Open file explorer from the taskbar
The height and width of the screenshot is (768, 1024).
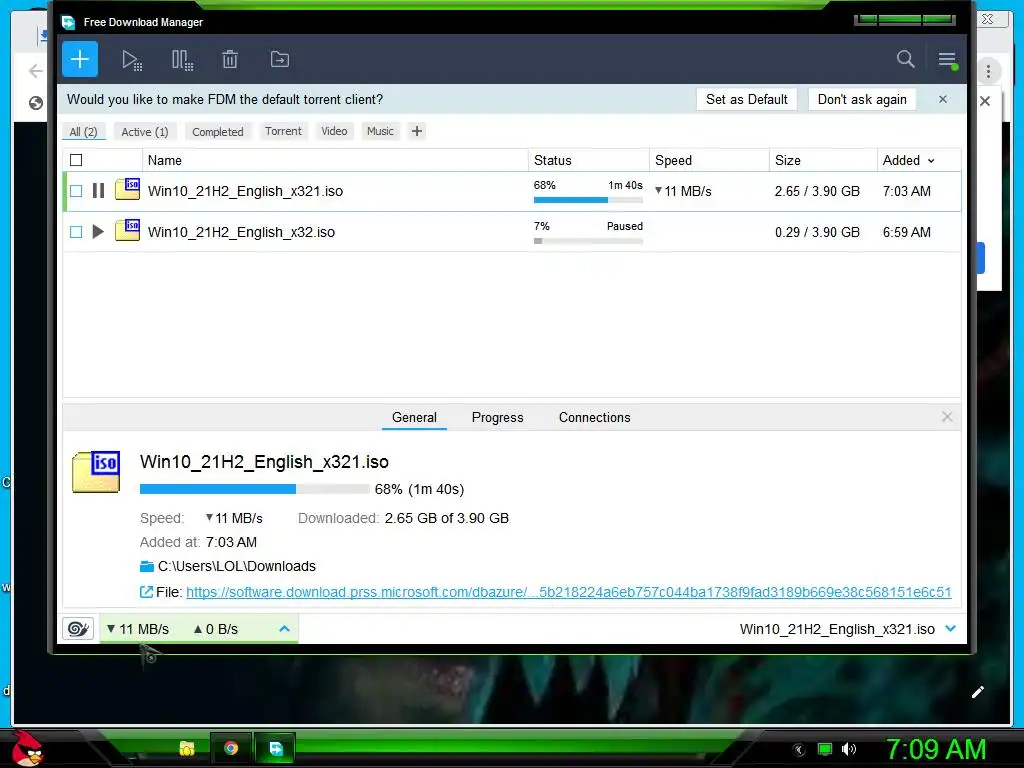[187, 748]
